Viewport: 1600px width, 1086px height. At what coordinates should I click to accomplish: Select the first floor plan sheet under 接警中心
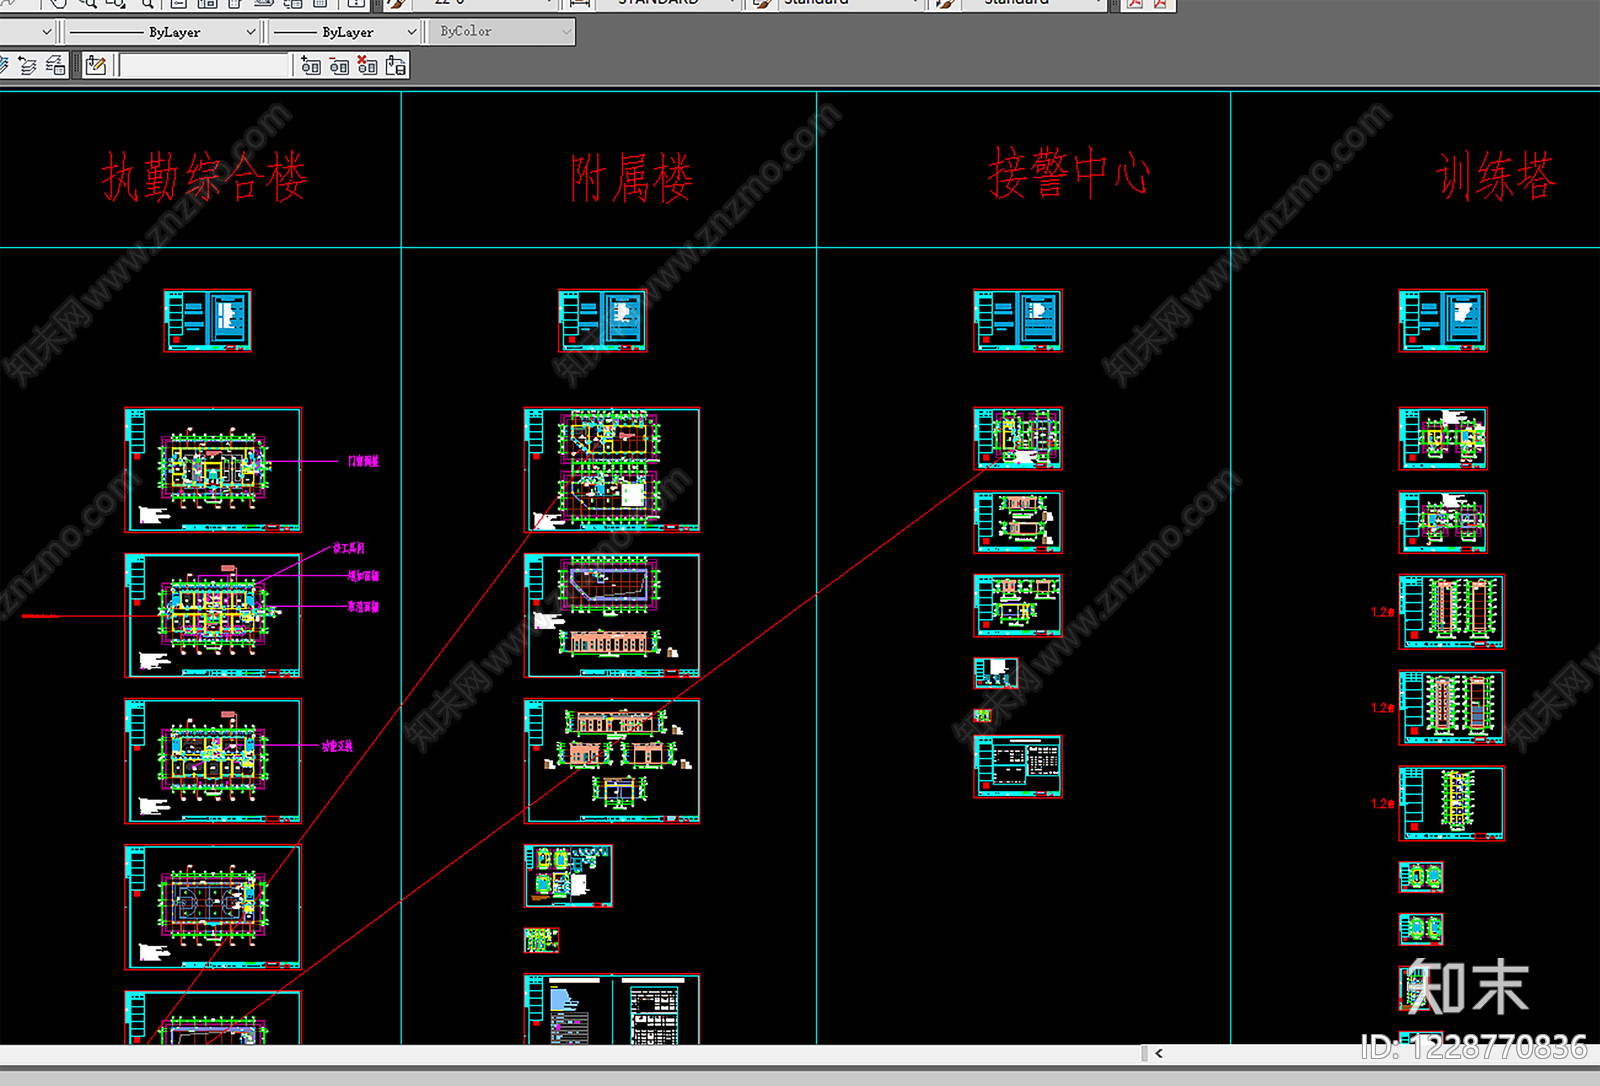click(x=1018, y=438)
